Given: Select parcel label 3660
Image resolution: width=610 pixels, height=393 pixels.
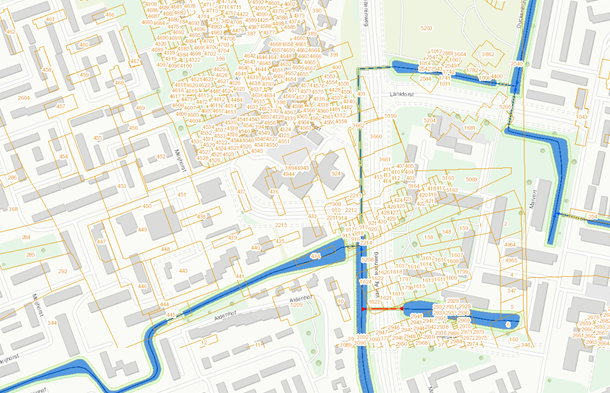Looking at the screenshot, I should coord(376,137).
